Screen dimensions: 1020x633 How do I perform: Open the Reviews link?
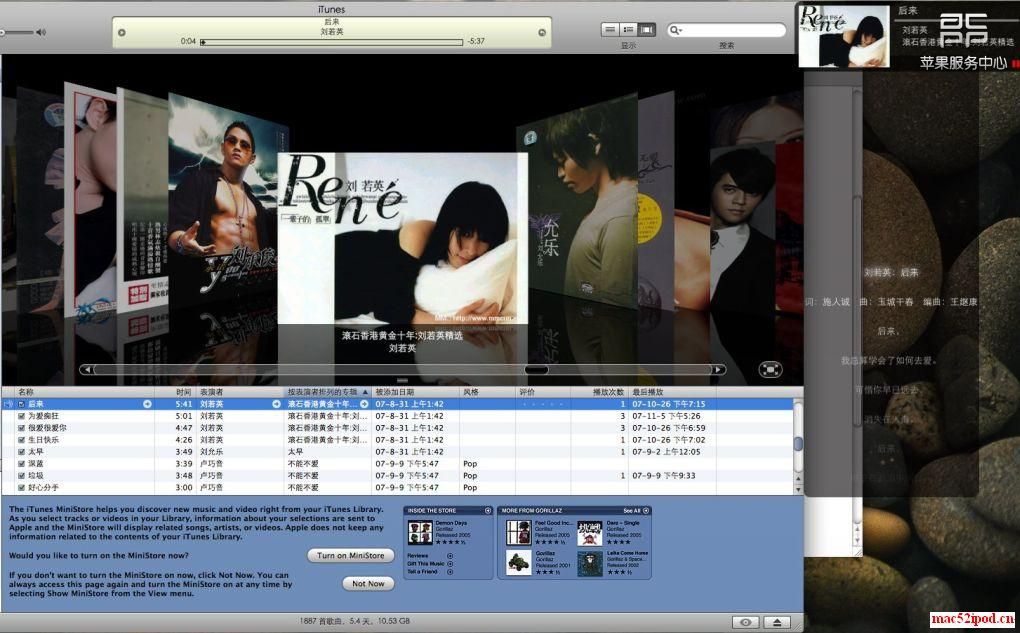[418, 556]
